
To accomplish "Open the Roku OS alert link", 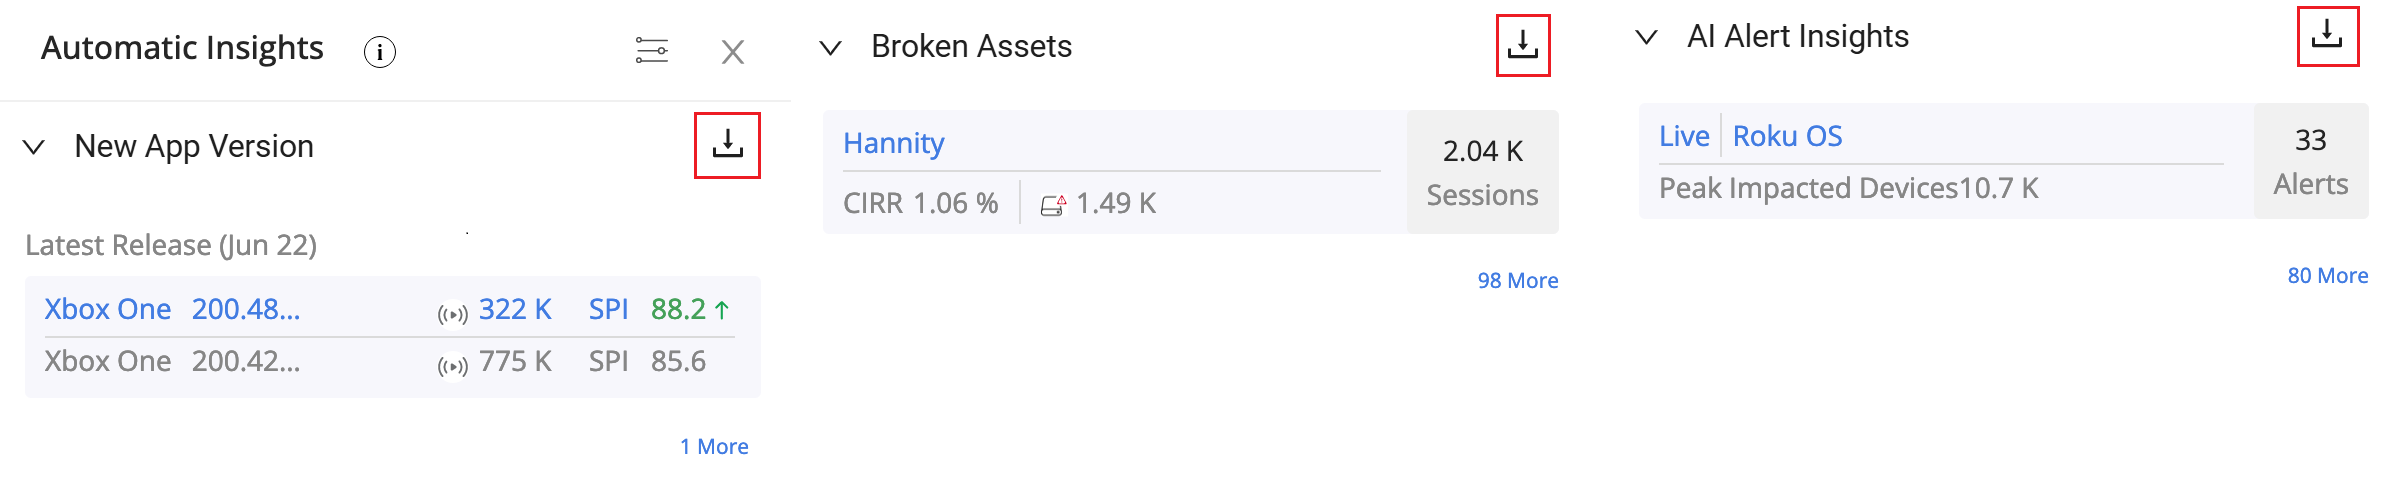I will pyautogui.click(x=1787, y=136).
